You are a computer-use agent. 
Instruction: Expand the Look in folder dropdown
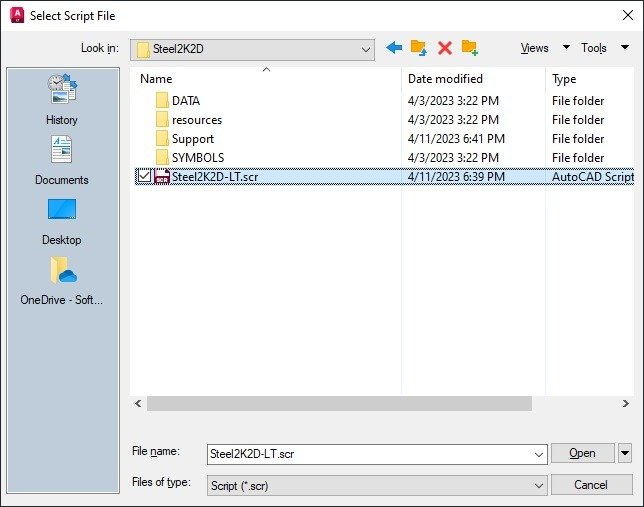click(x=366, y=50)
